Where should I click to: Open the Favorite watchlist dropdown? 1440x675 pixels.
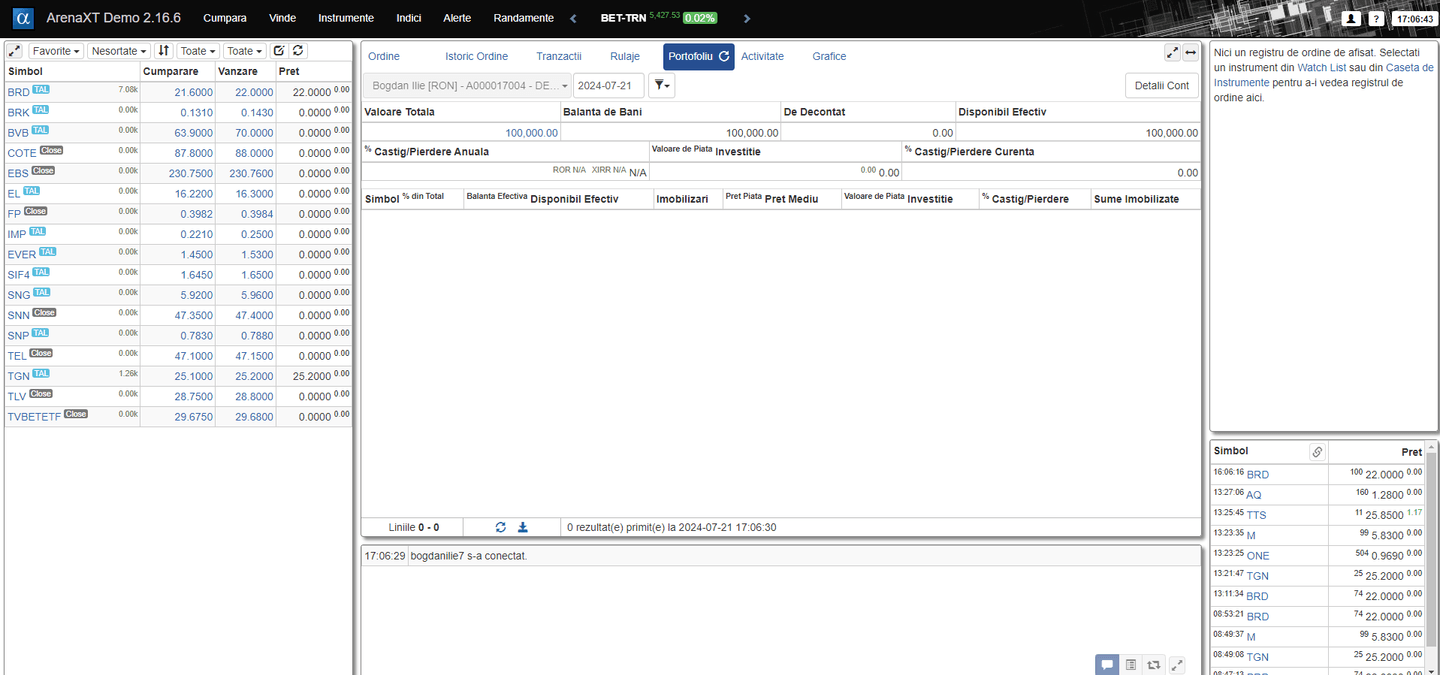[56, 51]
